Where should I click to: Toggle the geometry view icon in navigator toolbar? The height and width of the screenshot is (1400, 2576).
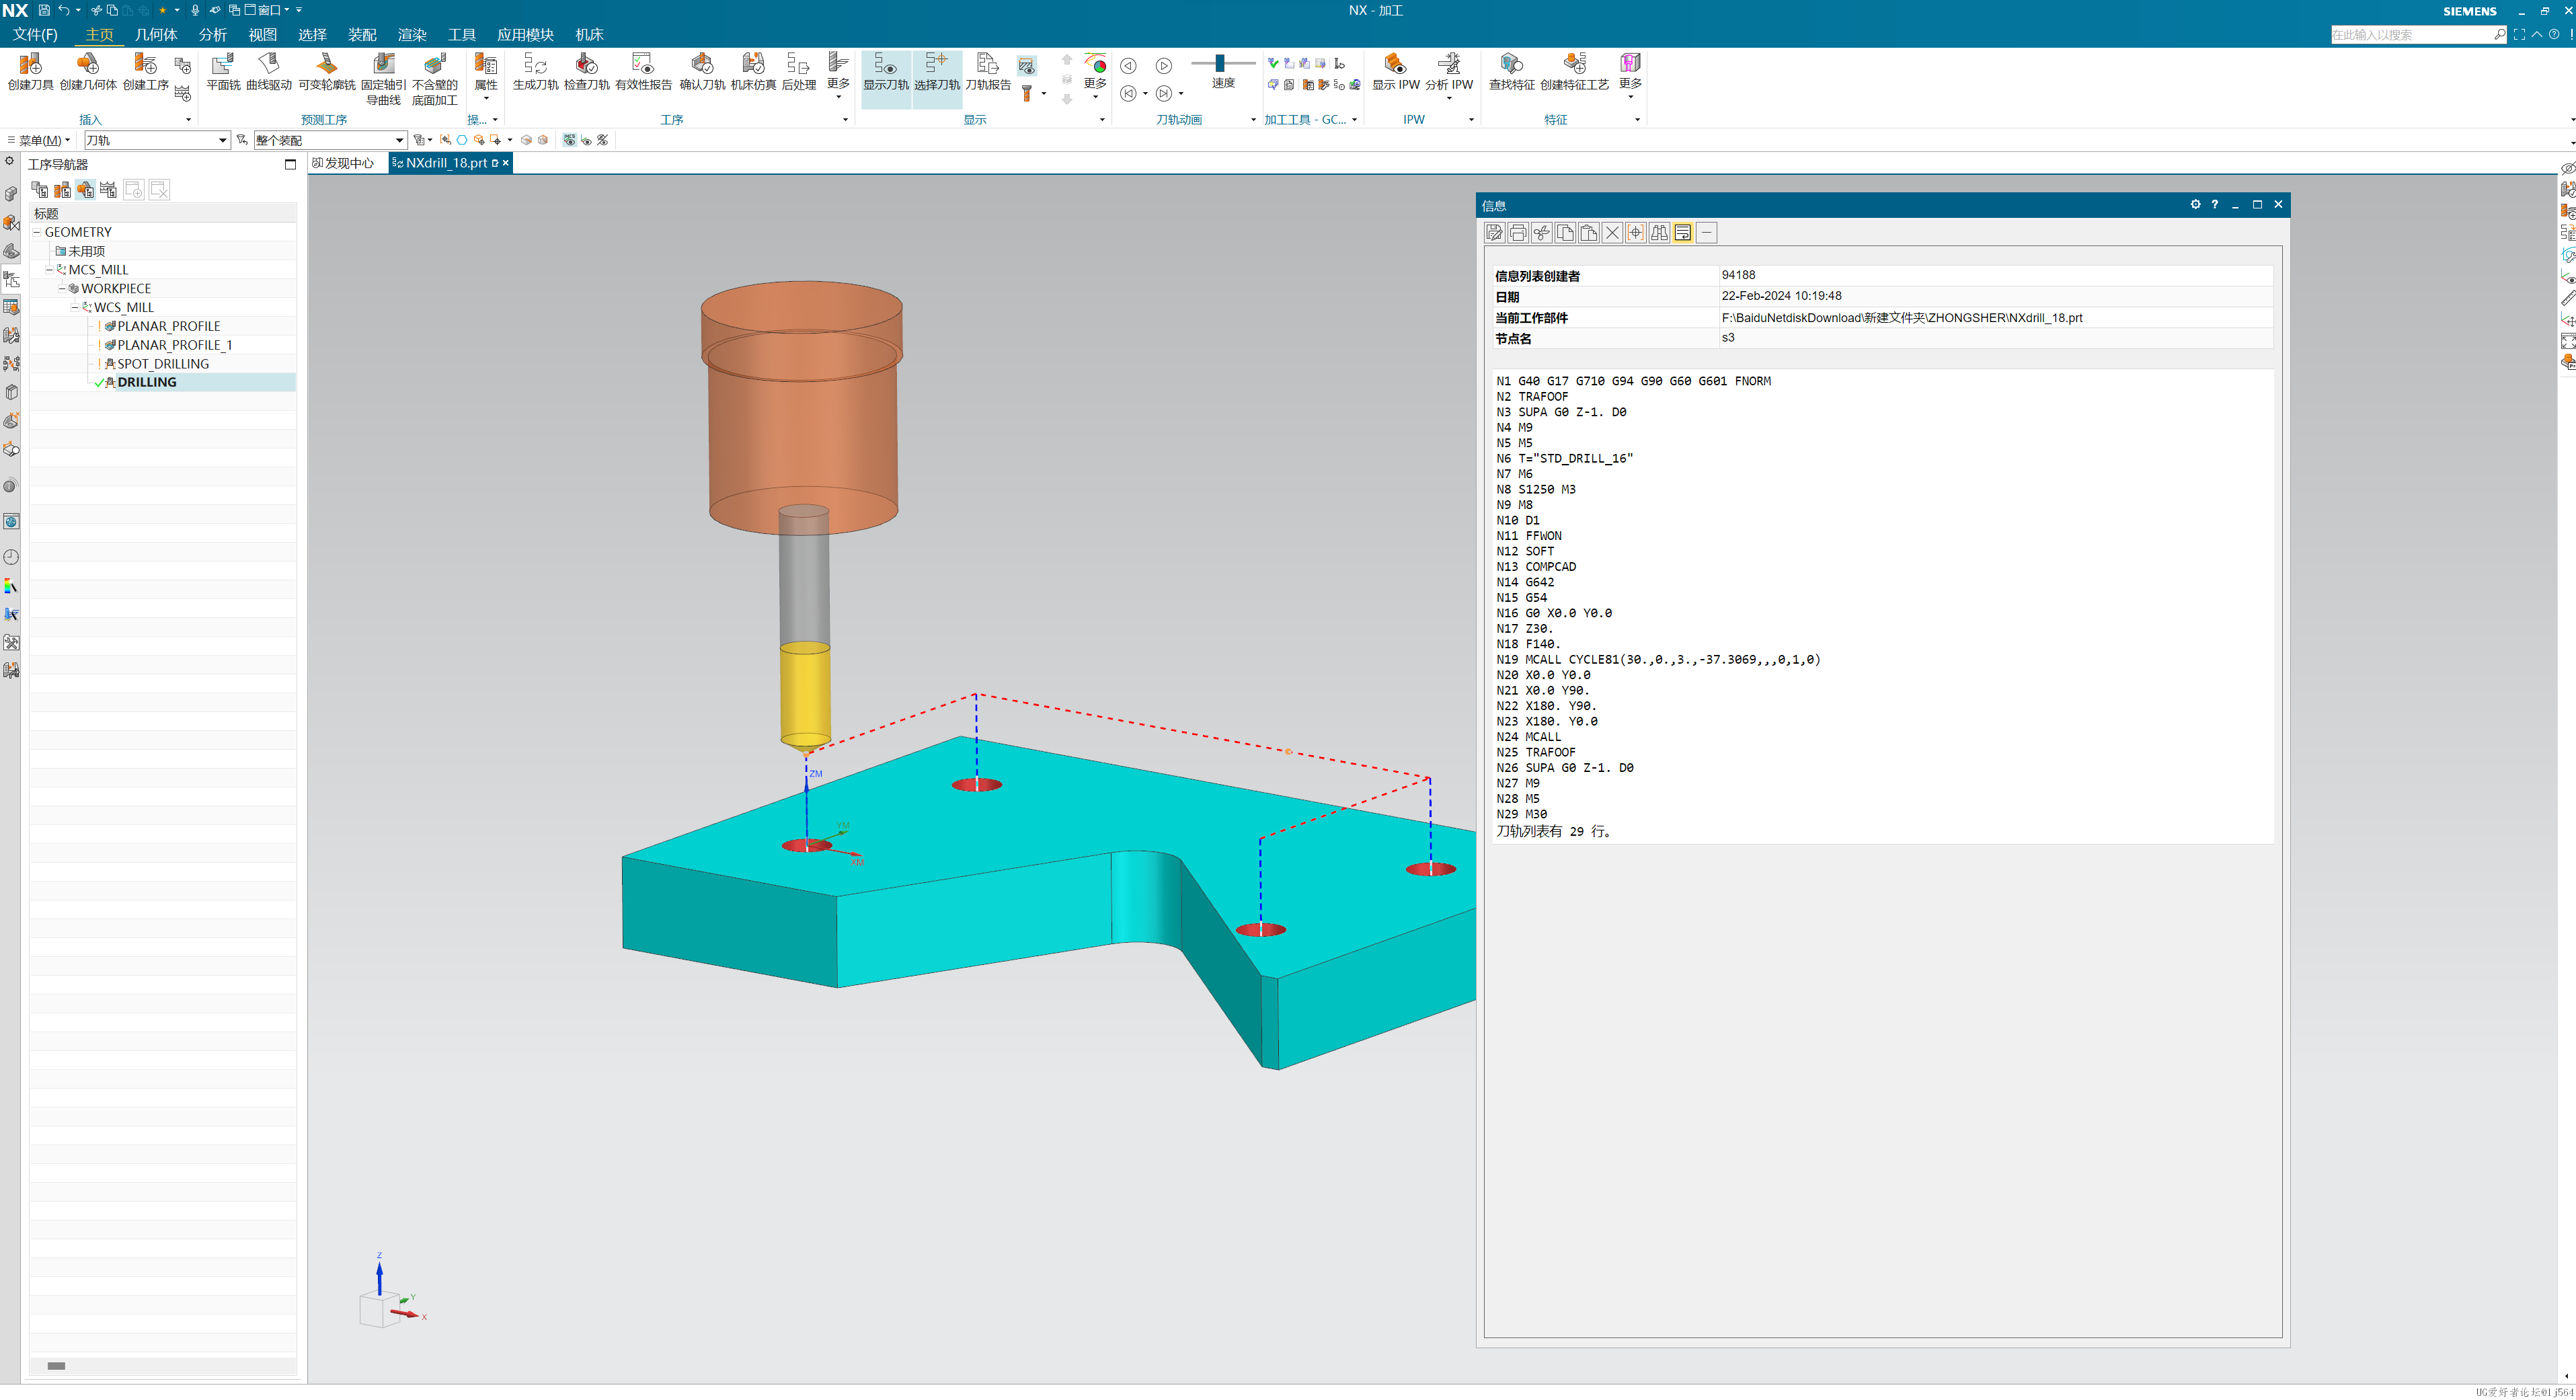pyautogui.click(x=85, y=189)
